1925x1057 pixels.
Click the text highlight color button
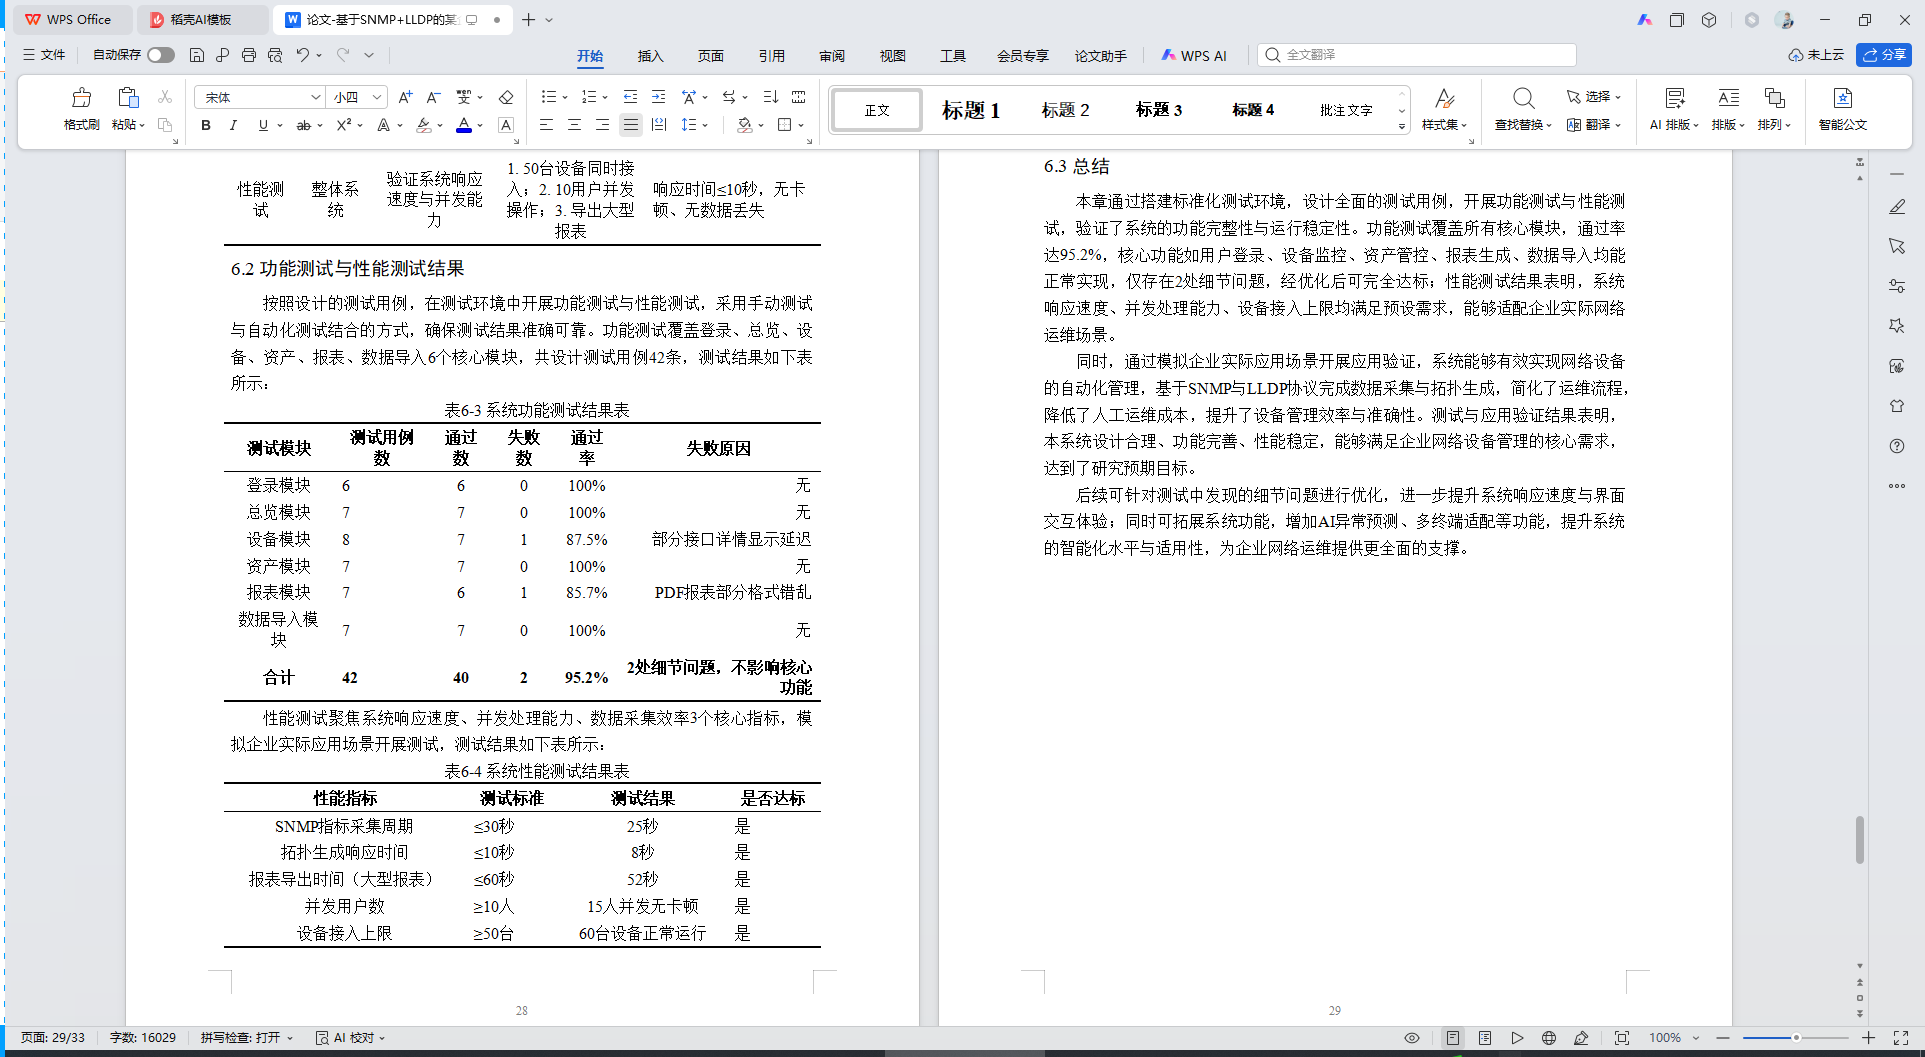point(424,125)
